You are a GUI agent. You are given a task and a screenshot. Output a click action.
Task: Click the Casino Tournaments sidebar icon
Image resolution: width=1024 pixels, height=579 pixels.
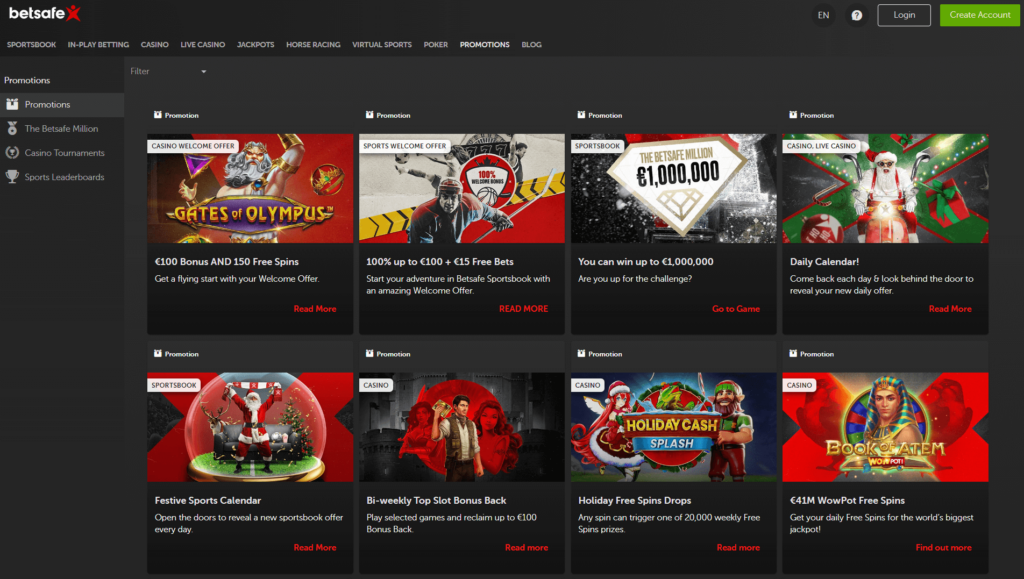tap(12, 153)
